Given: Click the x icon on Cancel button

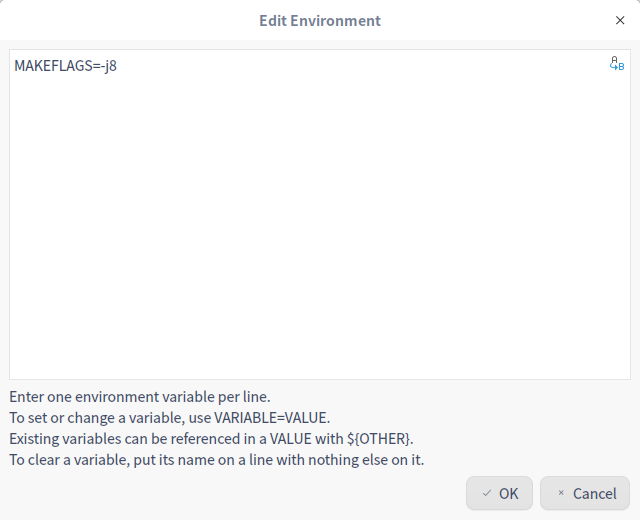Looking at the screenshot, I should coord(560,493).
